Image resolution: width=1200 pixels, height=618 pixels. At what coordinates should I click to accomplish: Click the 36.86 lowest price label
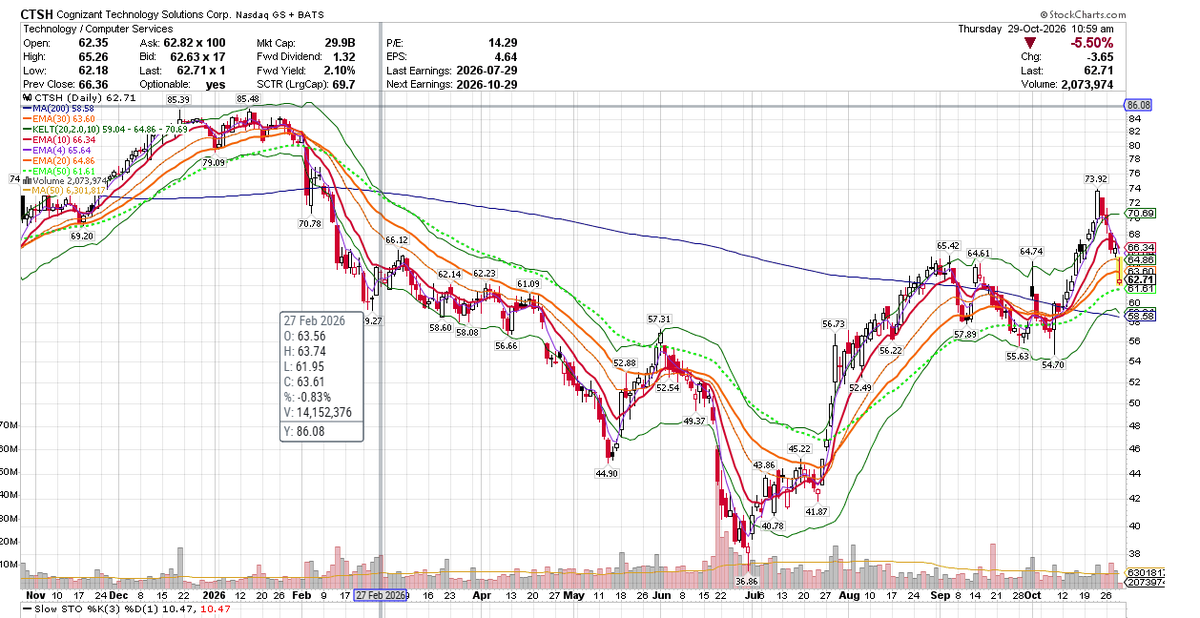tap(749, 580)
